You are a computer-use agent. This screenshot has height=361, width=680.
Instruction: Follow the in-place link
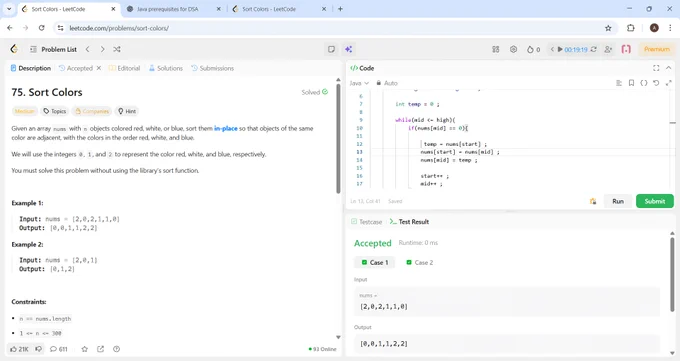tap(226, 128)
